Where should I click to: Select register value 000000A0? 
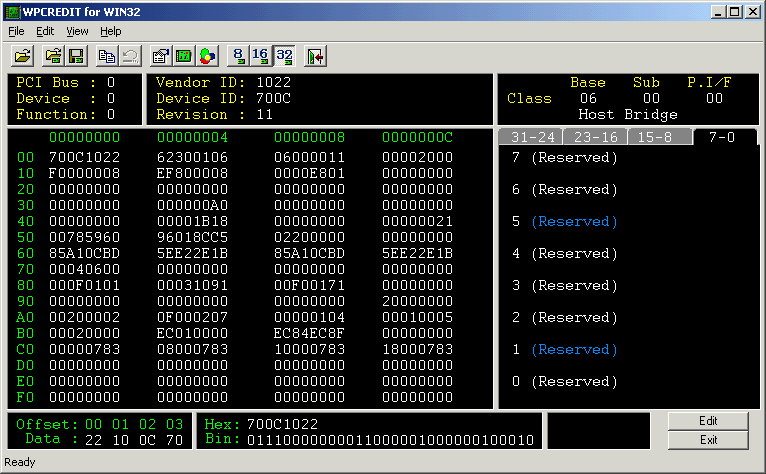tap(192, 205)
